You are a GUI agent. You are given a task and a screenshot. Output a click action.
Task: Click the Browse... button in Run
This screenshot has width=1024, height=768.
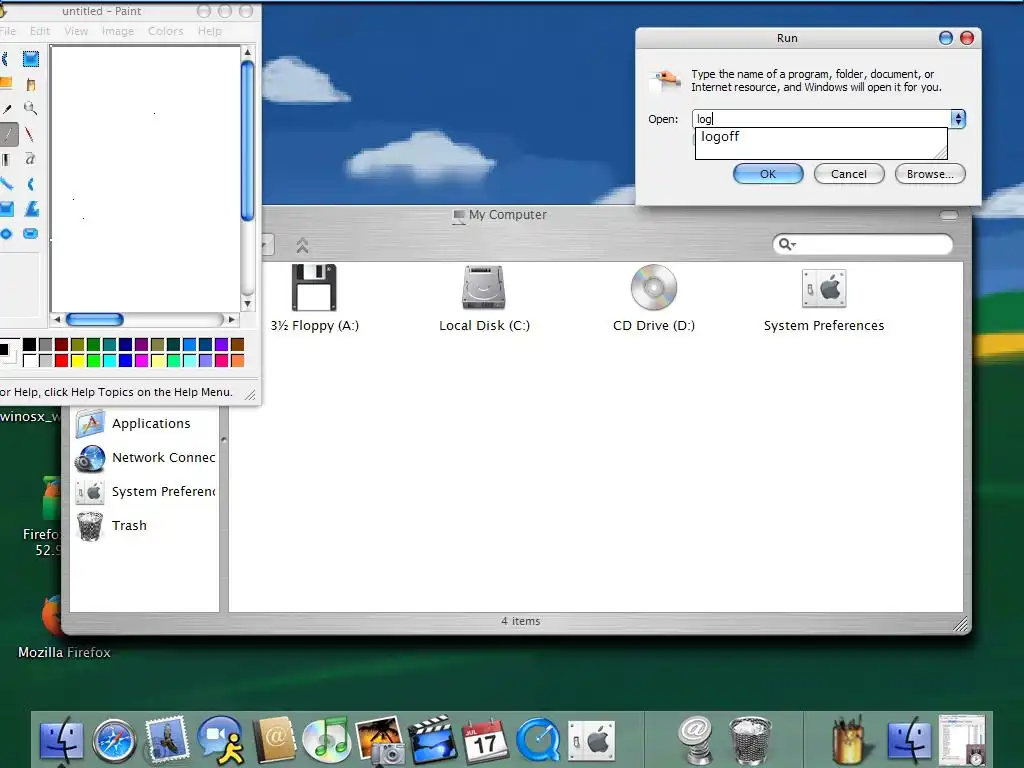click(x=930, y=174)
